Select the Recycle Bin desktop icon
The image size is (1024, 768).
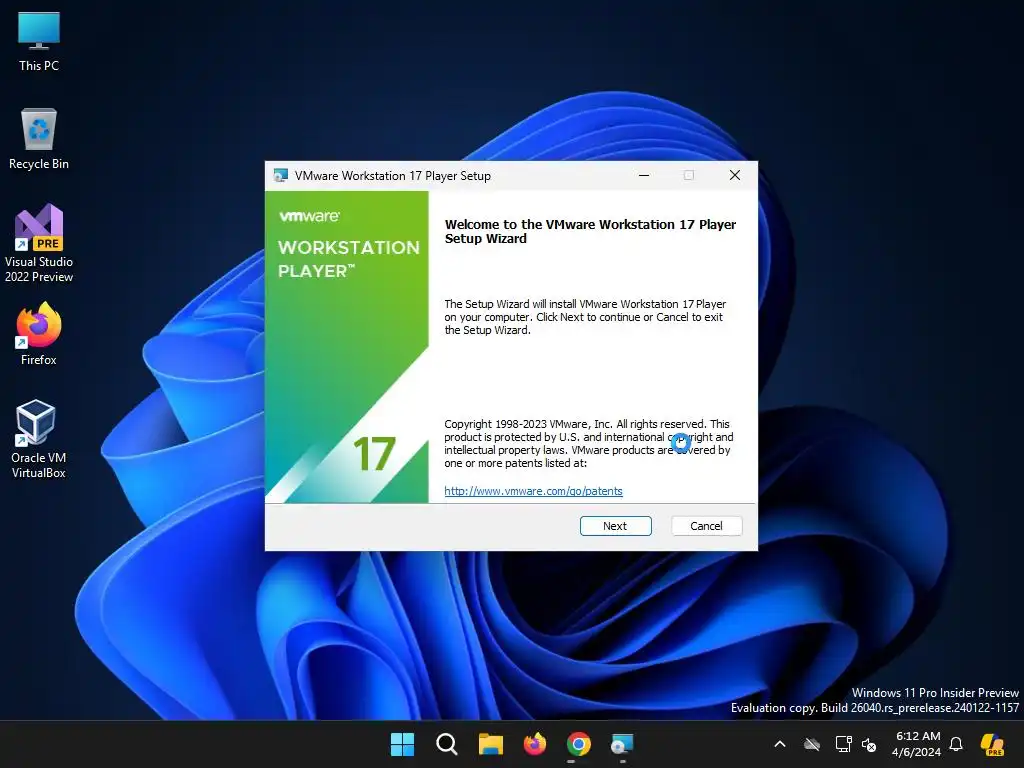pos(39,139)
